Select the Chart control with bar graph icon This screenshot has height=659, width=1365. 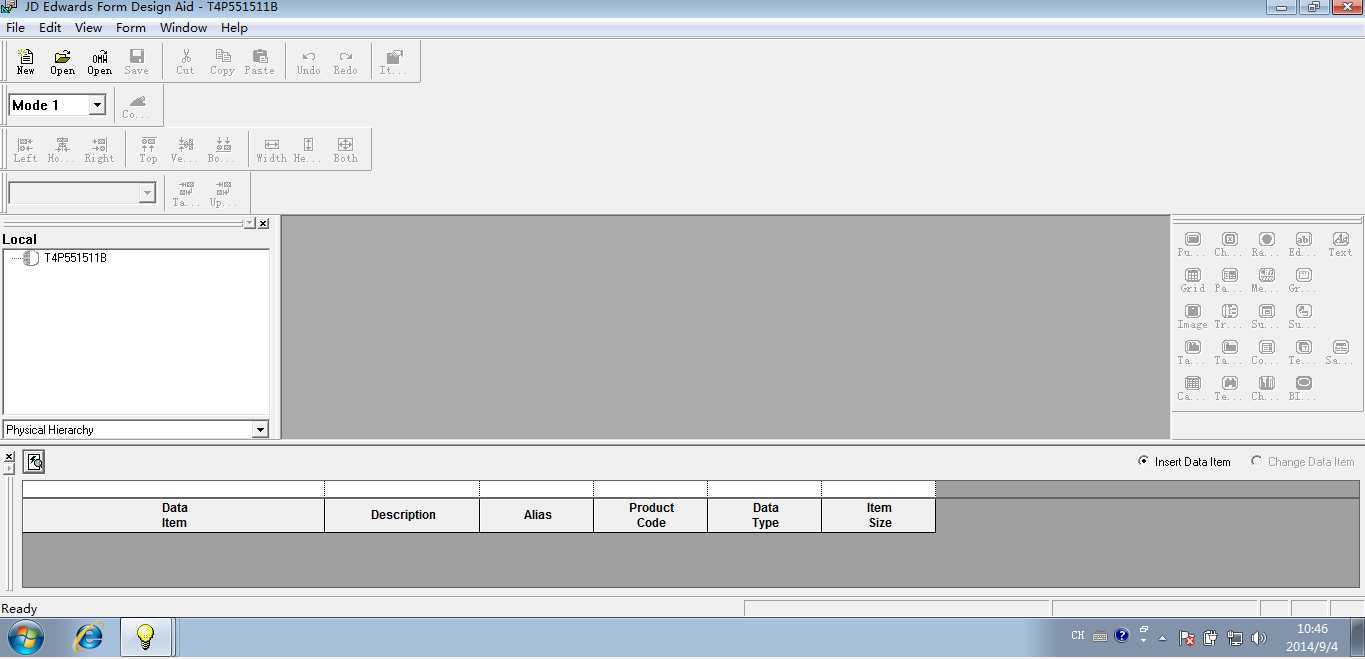(1266, 388)
